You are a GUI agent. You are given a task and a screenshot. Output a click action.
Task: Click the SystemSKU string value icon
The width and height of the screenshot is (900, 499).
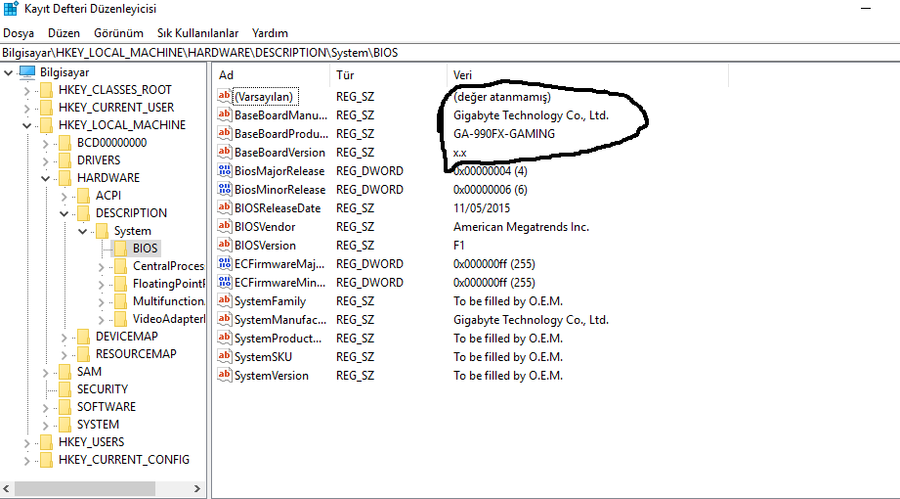pyautogui.click(x=224, y=357)
